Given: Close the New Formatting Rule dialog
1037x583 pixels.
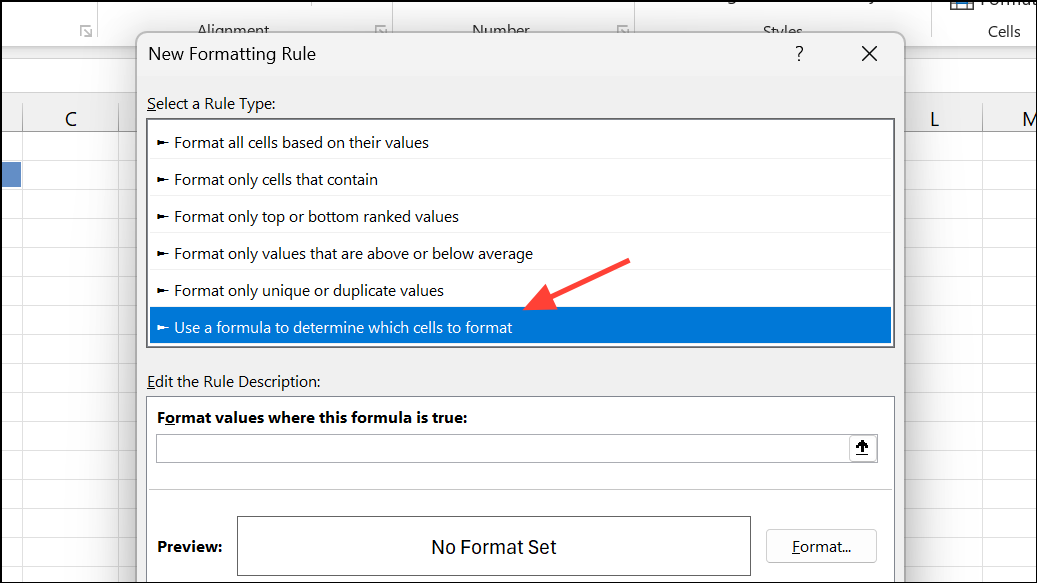Looking at the screenshot, I should [x=869, y=53].
